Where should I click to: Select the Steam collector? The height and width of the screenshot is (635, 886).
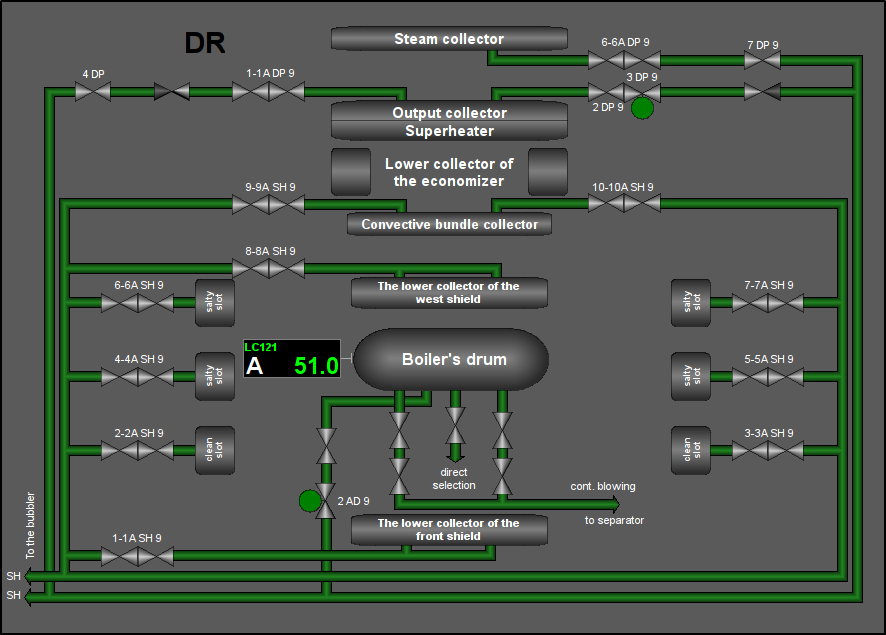tap(449, 39)
